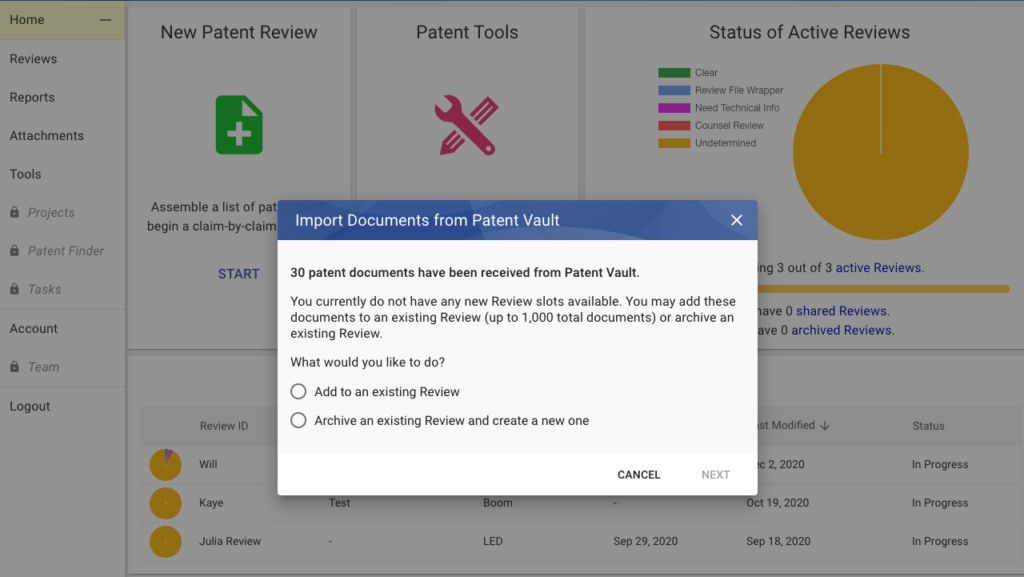Open Reviews in the sidebar
This screenshot has width=1024, height=577.
pos(33,59)
